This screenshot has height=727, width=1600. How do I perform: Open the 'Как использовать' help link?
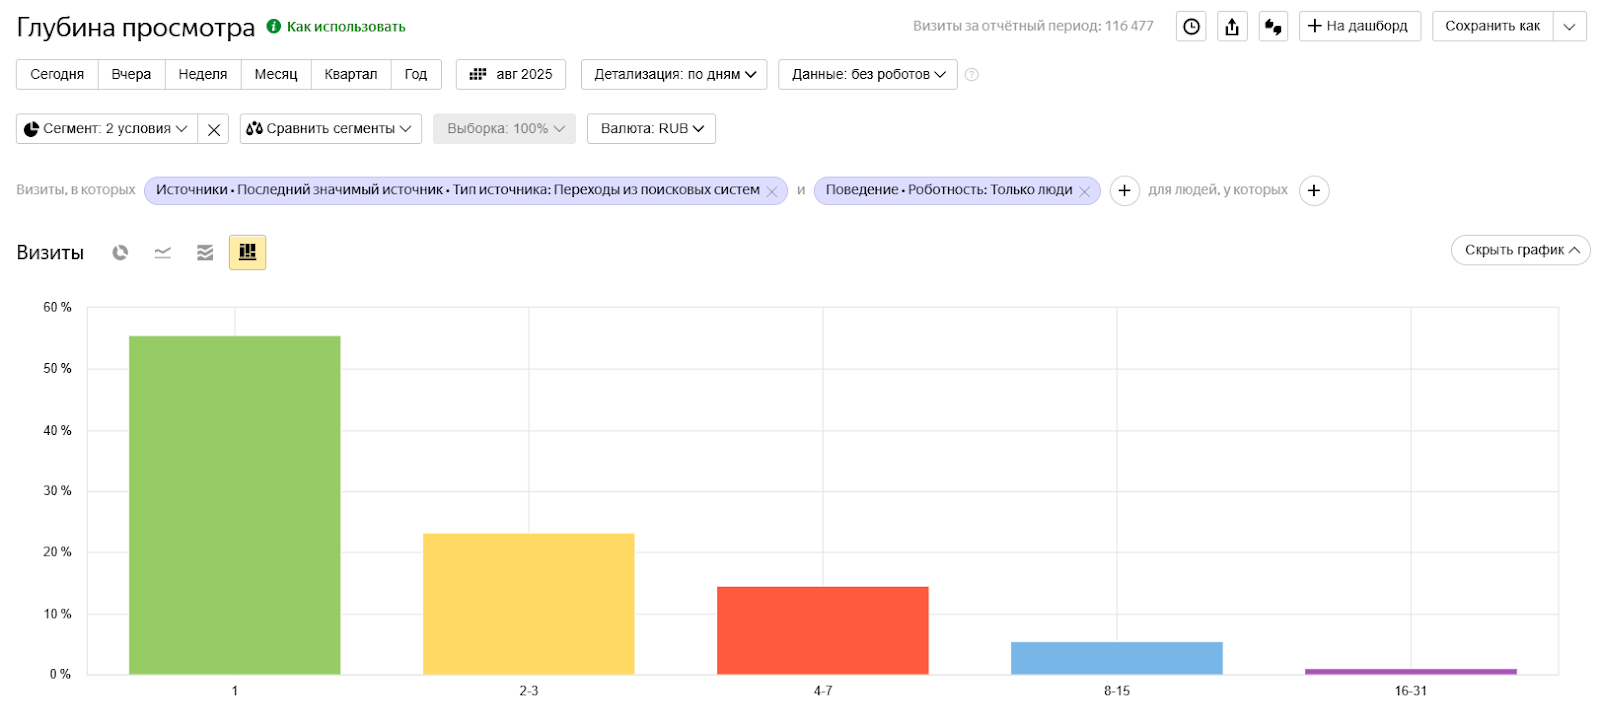[x=345, y=27]
